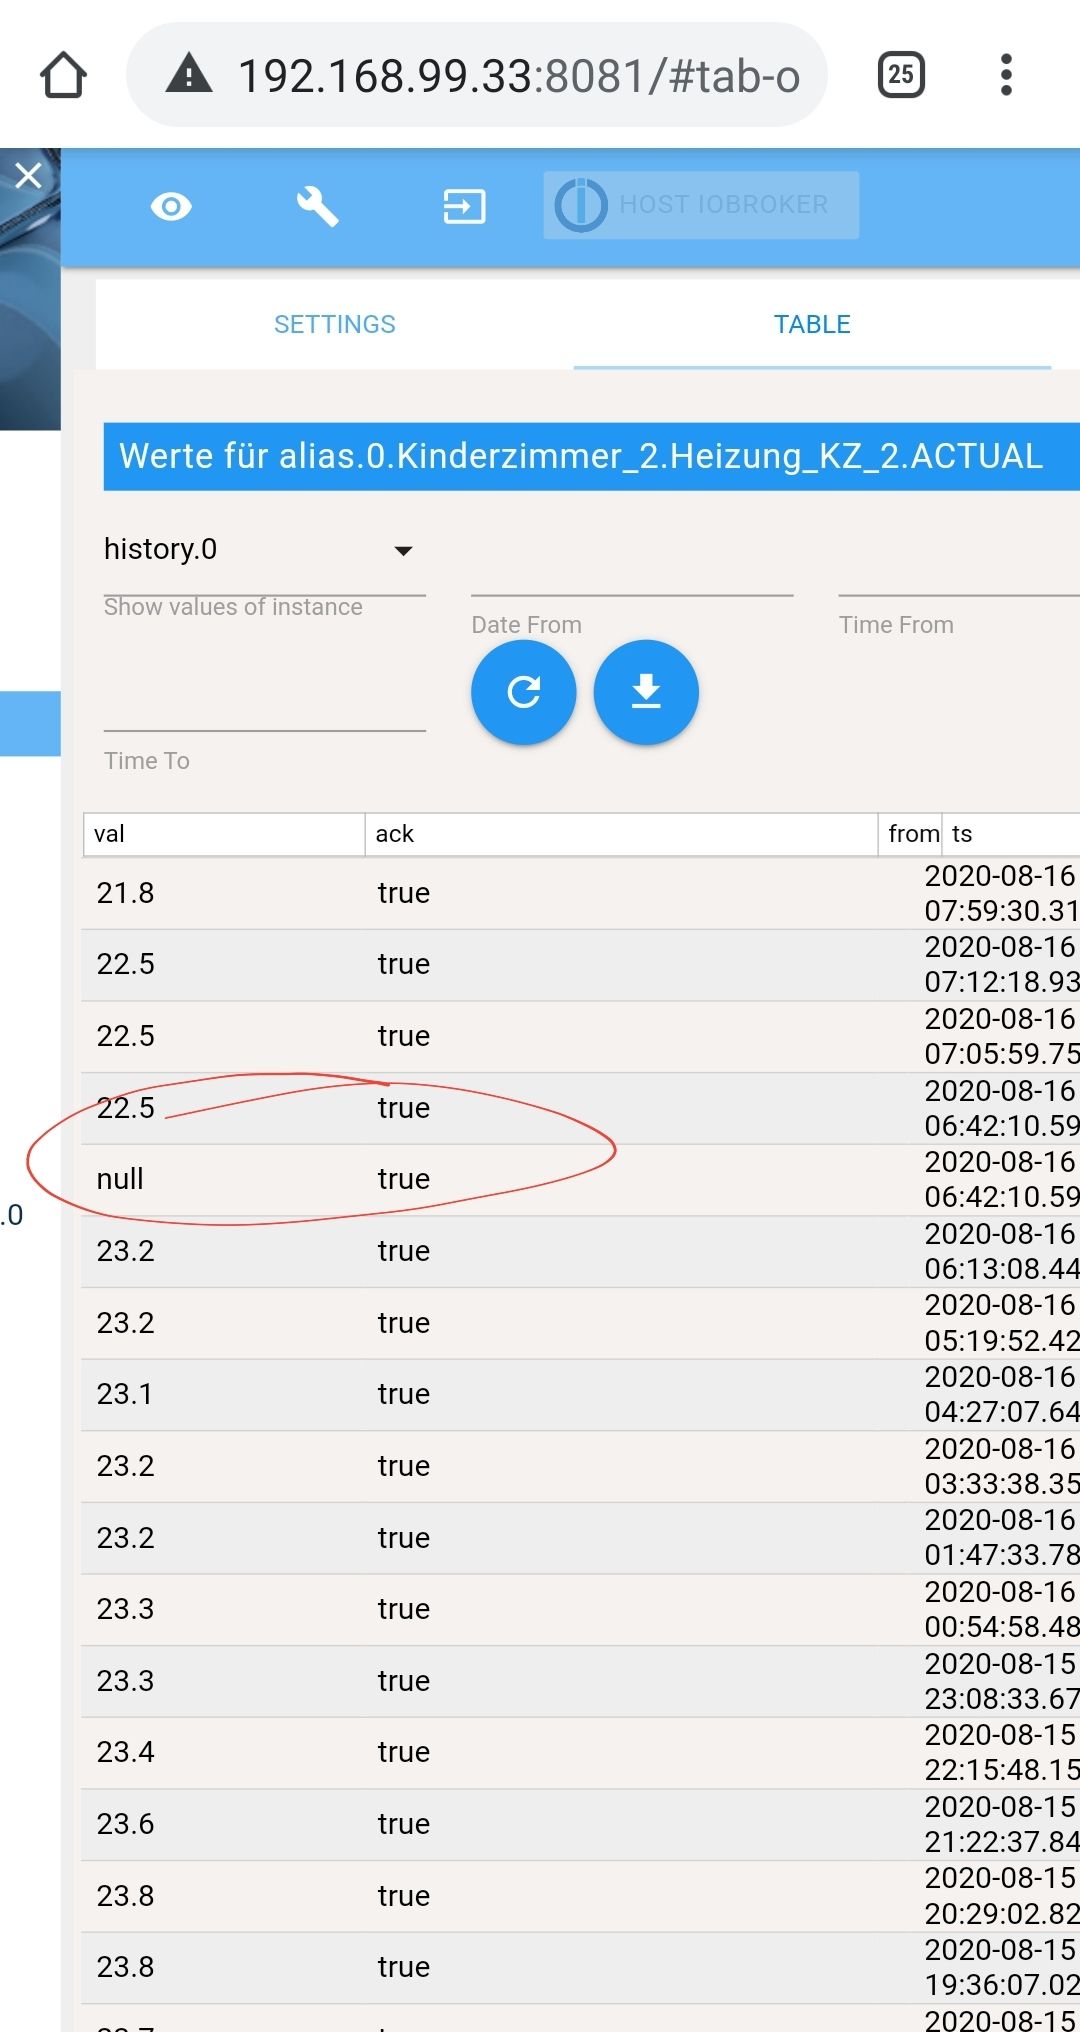Click timestamp 2020-08-16 07:12:18
1080x2032 pixels.
(1001, 964)
